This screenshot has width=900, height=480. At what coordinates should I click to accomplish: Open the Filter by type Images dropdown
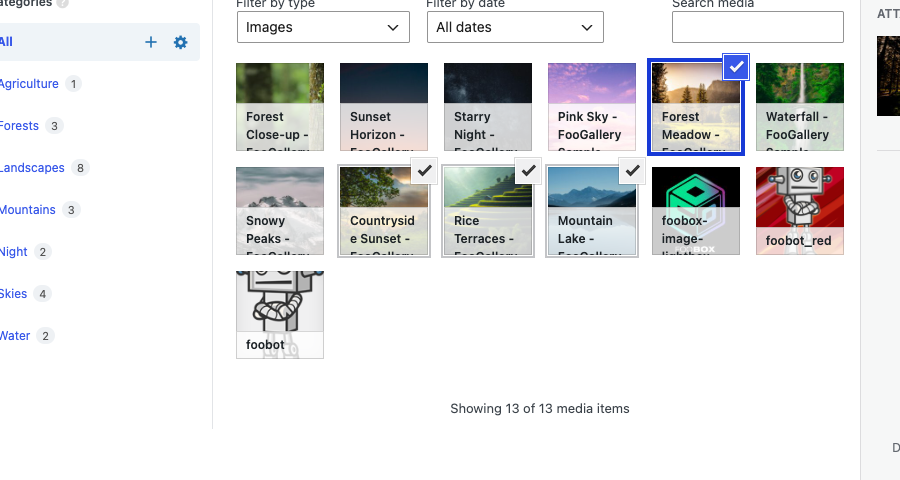point(323,27)
